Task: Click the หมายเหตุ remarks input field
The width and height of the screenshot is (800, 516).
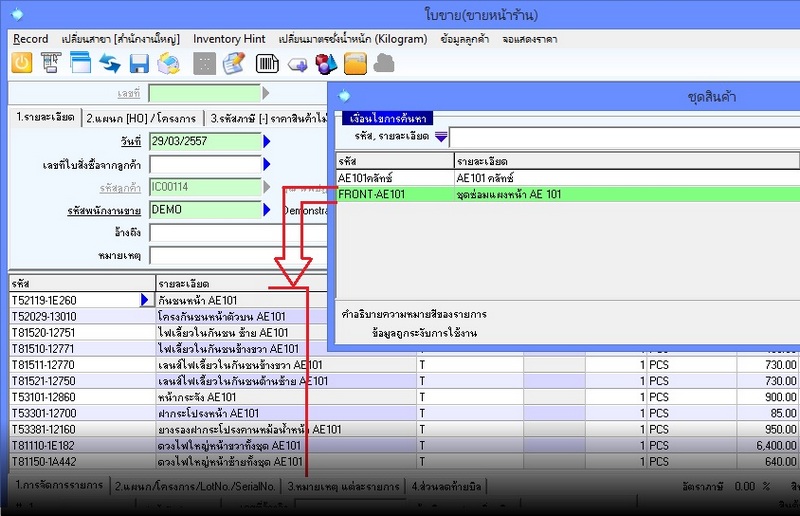Action: 238,256
